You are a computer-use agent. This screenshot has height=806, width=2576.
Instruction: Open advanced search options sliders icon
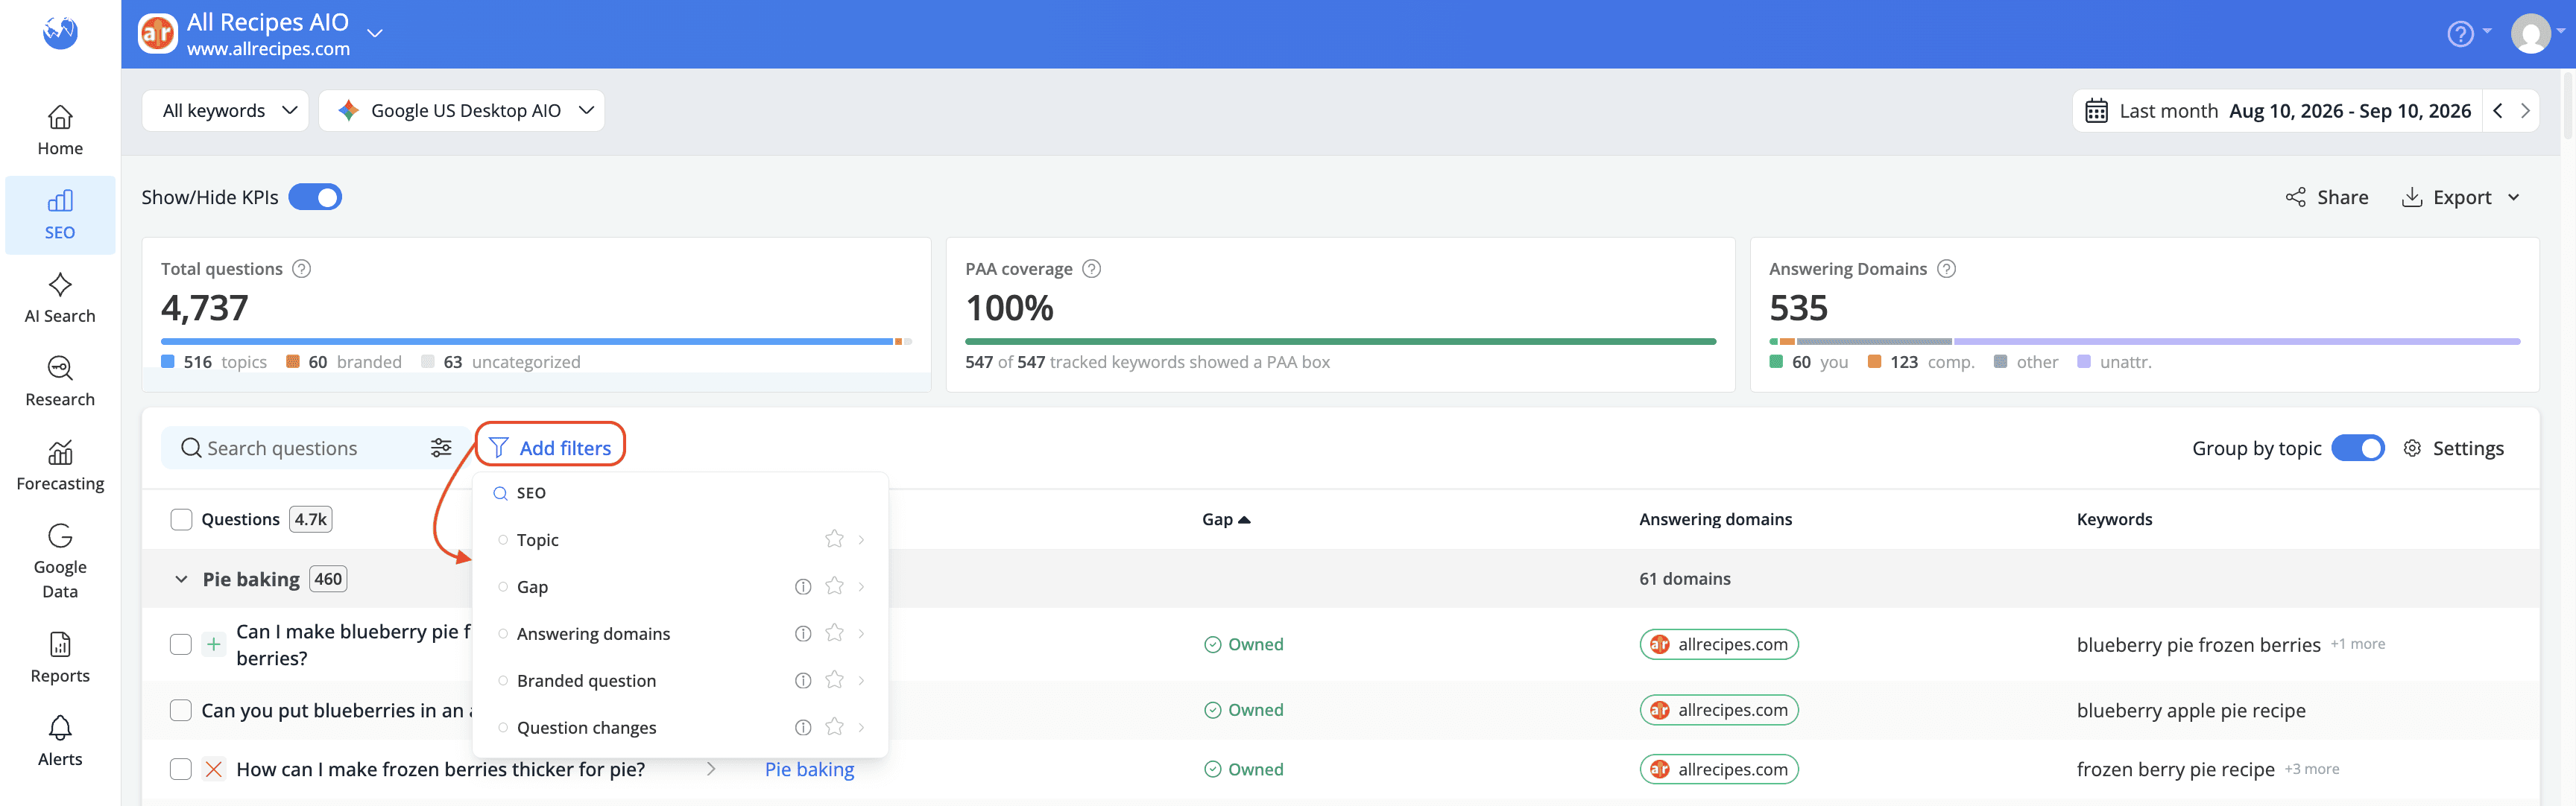(x=441, y=448)
